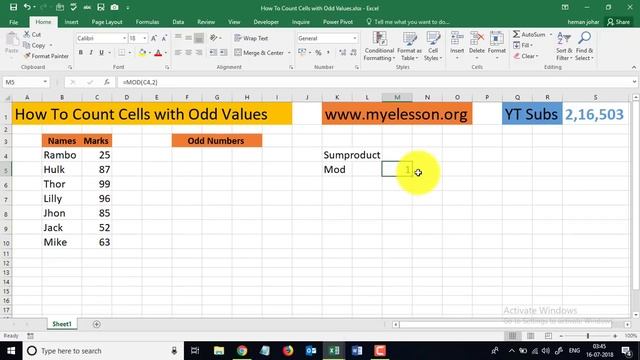Click the Tell me what you want to do box

coord(408,22)
